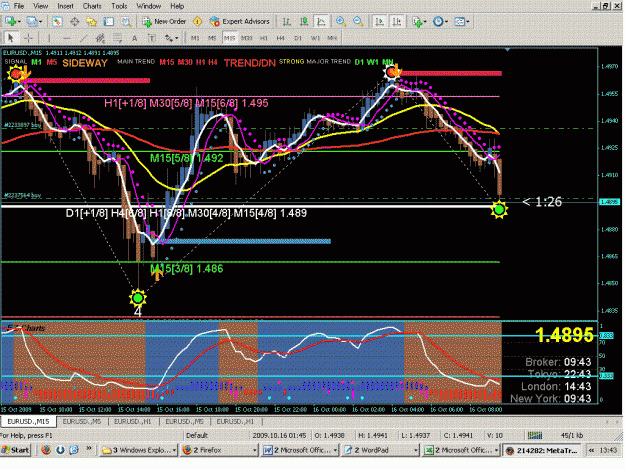
Task: Switch chart to bar chart mode
Action: pos(286,22)
